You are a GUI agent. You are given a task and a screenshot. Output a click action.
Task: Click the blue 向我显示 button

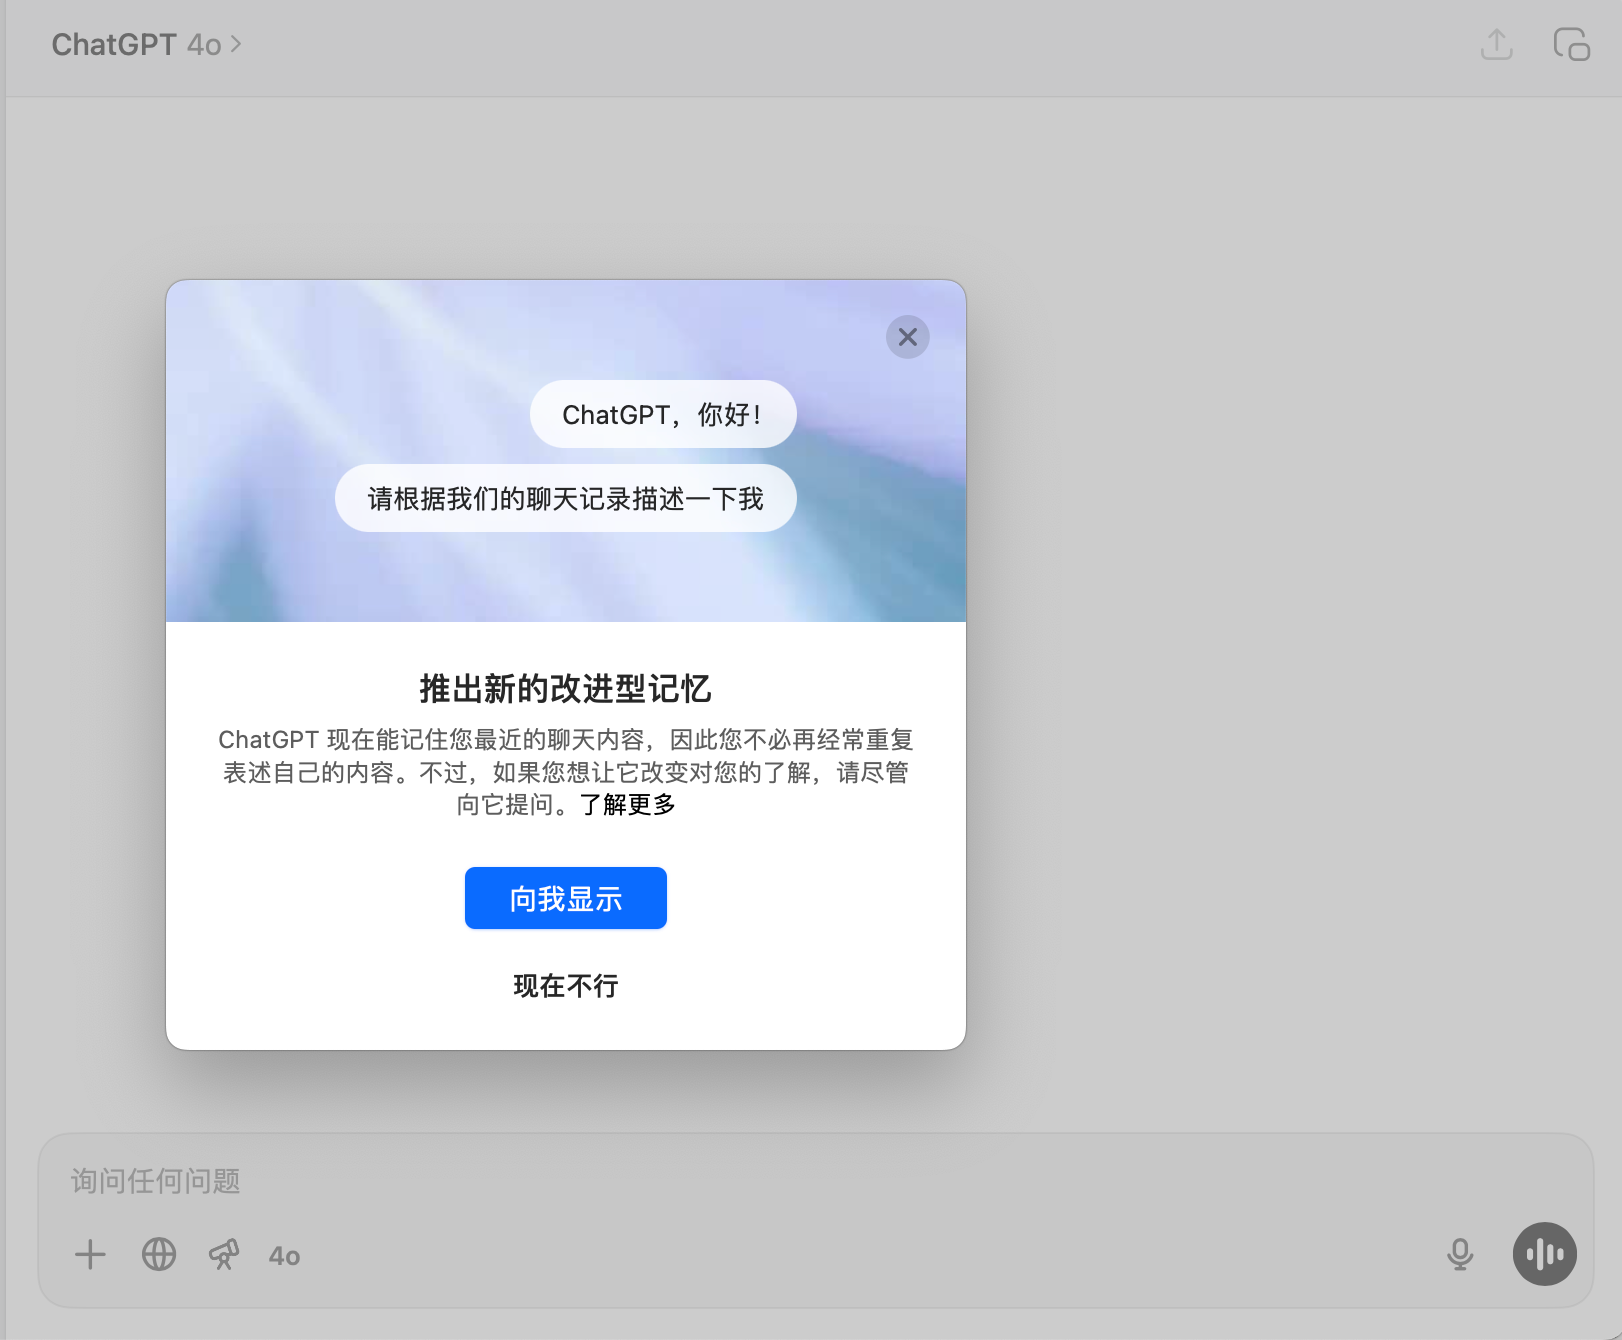[x=566, y=898]
